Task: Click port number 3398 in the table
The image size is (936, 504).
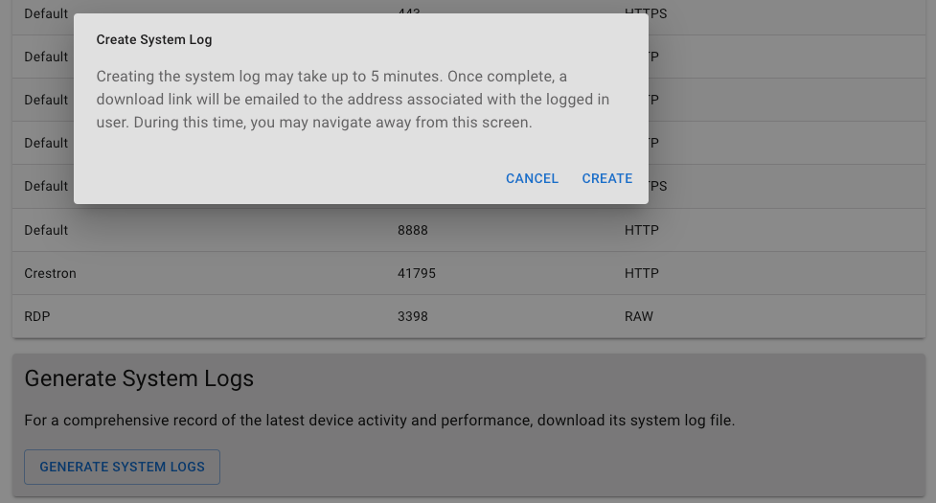Action: (412, 316)
